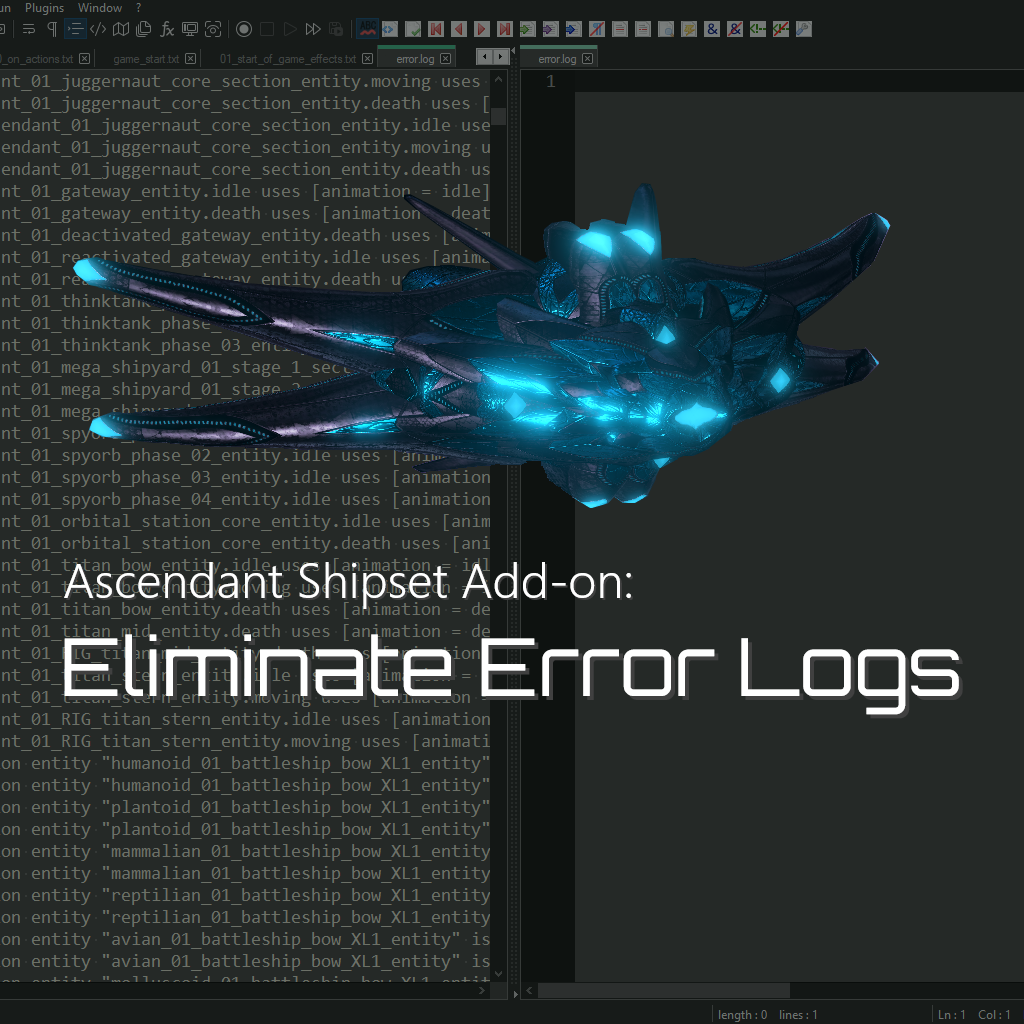Click right editor horizontal scrollbar left arrow
The width and height of the screenshot is (1024, 1024).
(529, 991)
